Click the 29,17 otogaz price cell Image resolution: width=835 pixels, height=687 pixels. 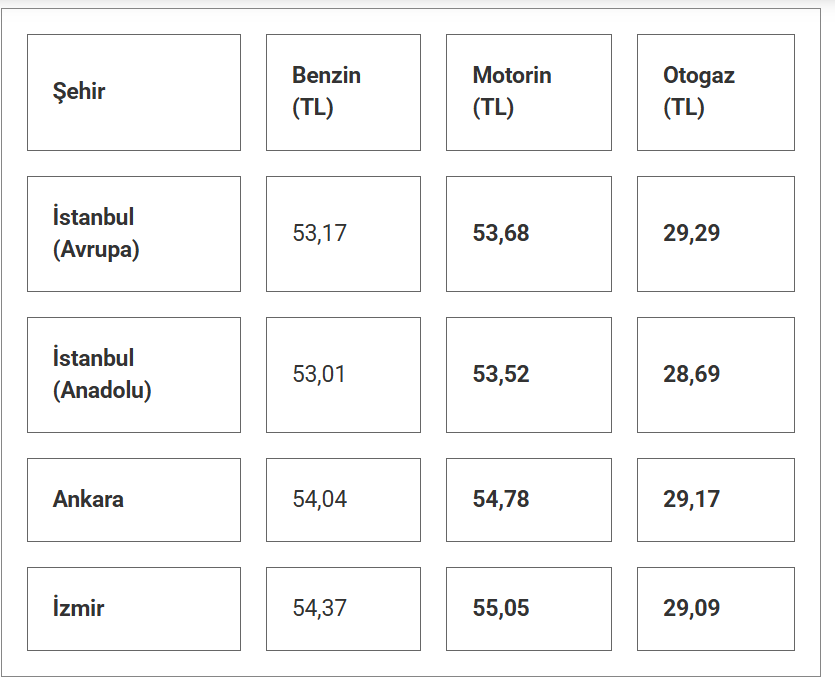click(715, 499)
